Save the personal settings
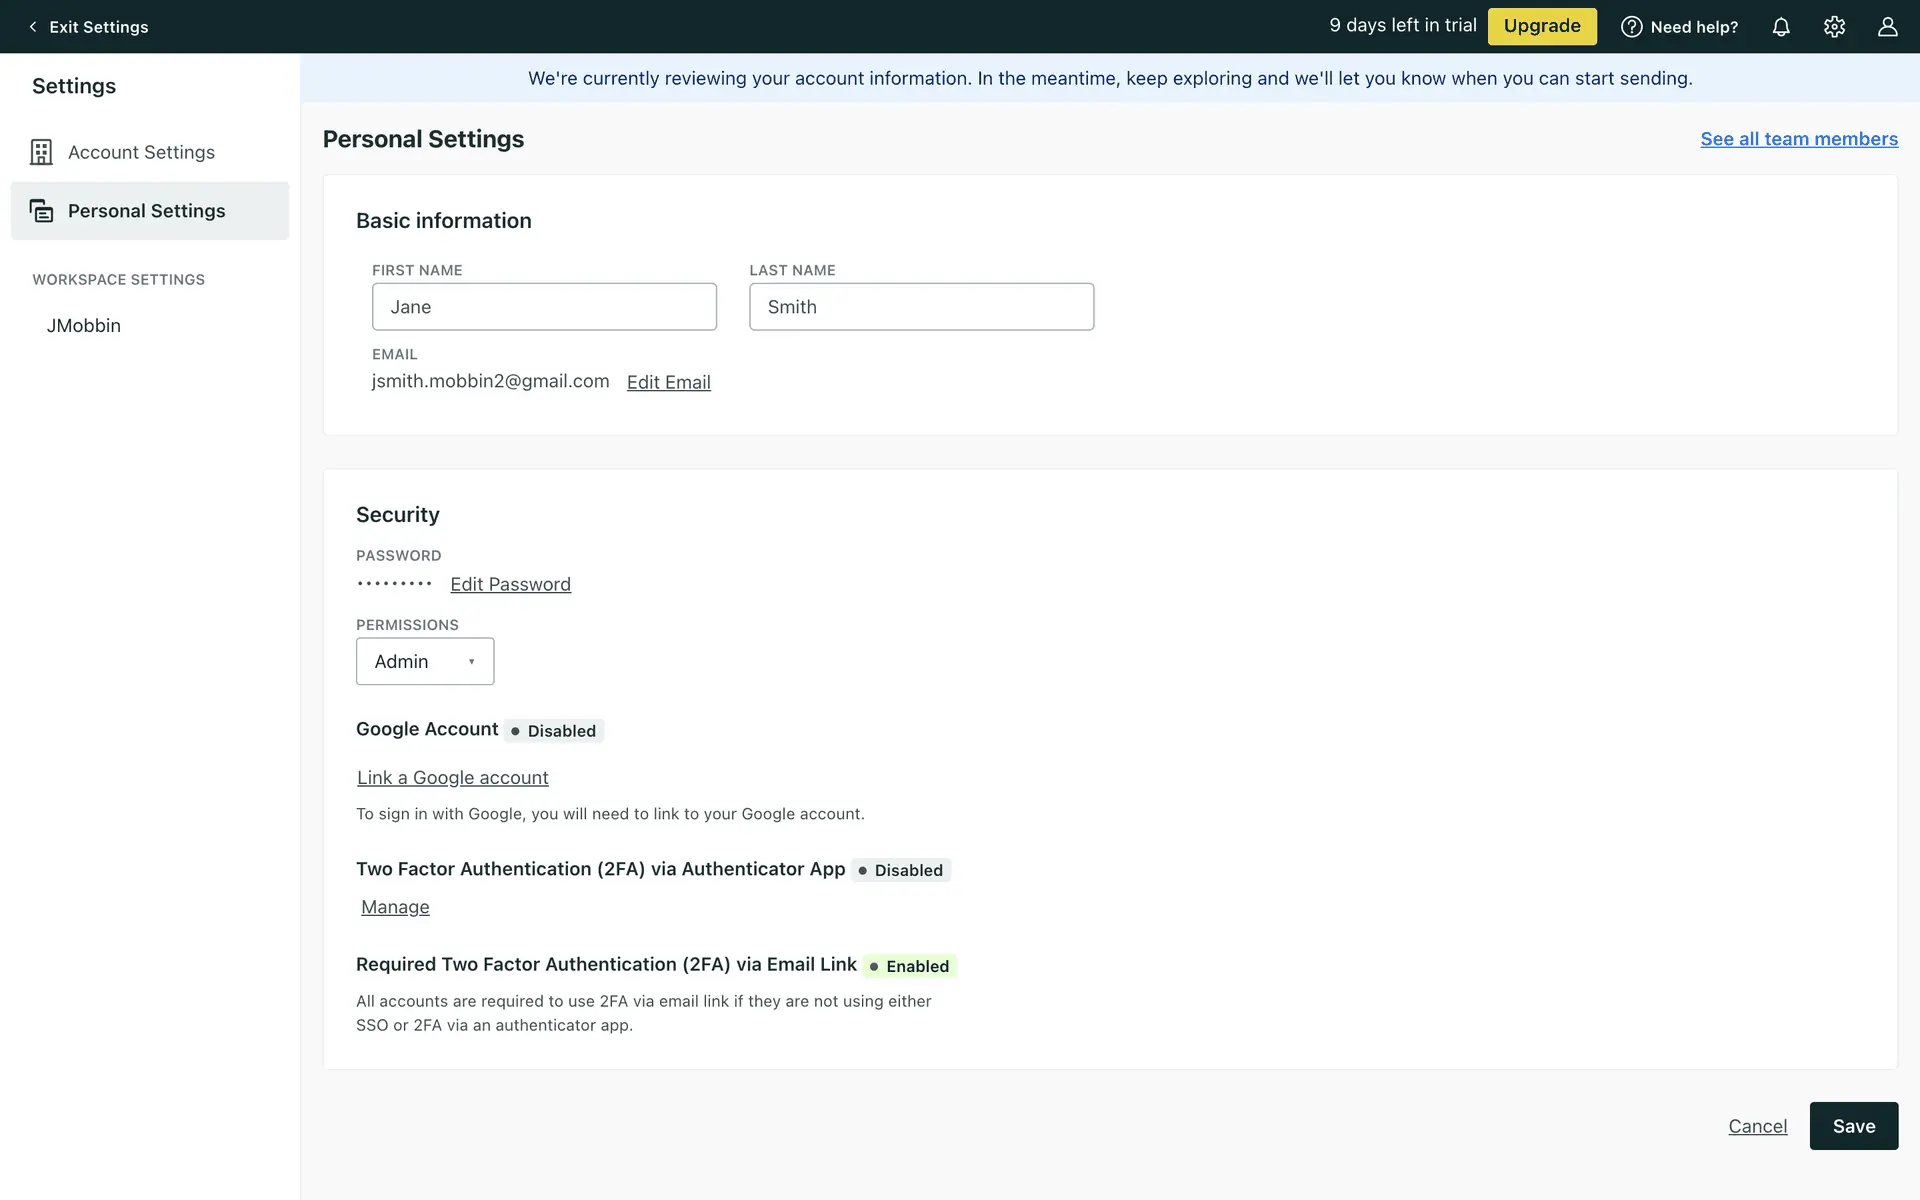This screenshot has width=1920, height=1200. (x=1853, y=1126)
